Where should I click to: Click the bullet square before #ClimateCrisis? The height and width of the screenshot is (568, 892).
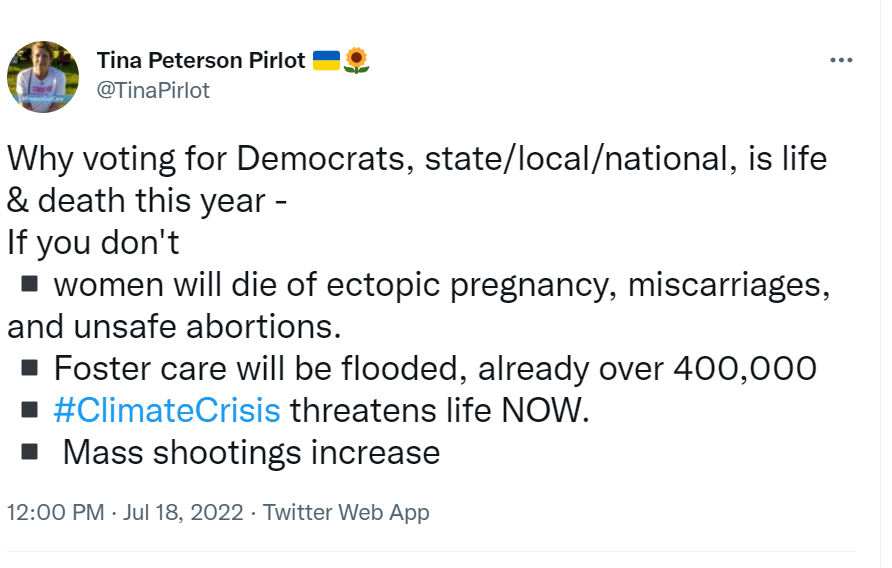click(30, 410)
